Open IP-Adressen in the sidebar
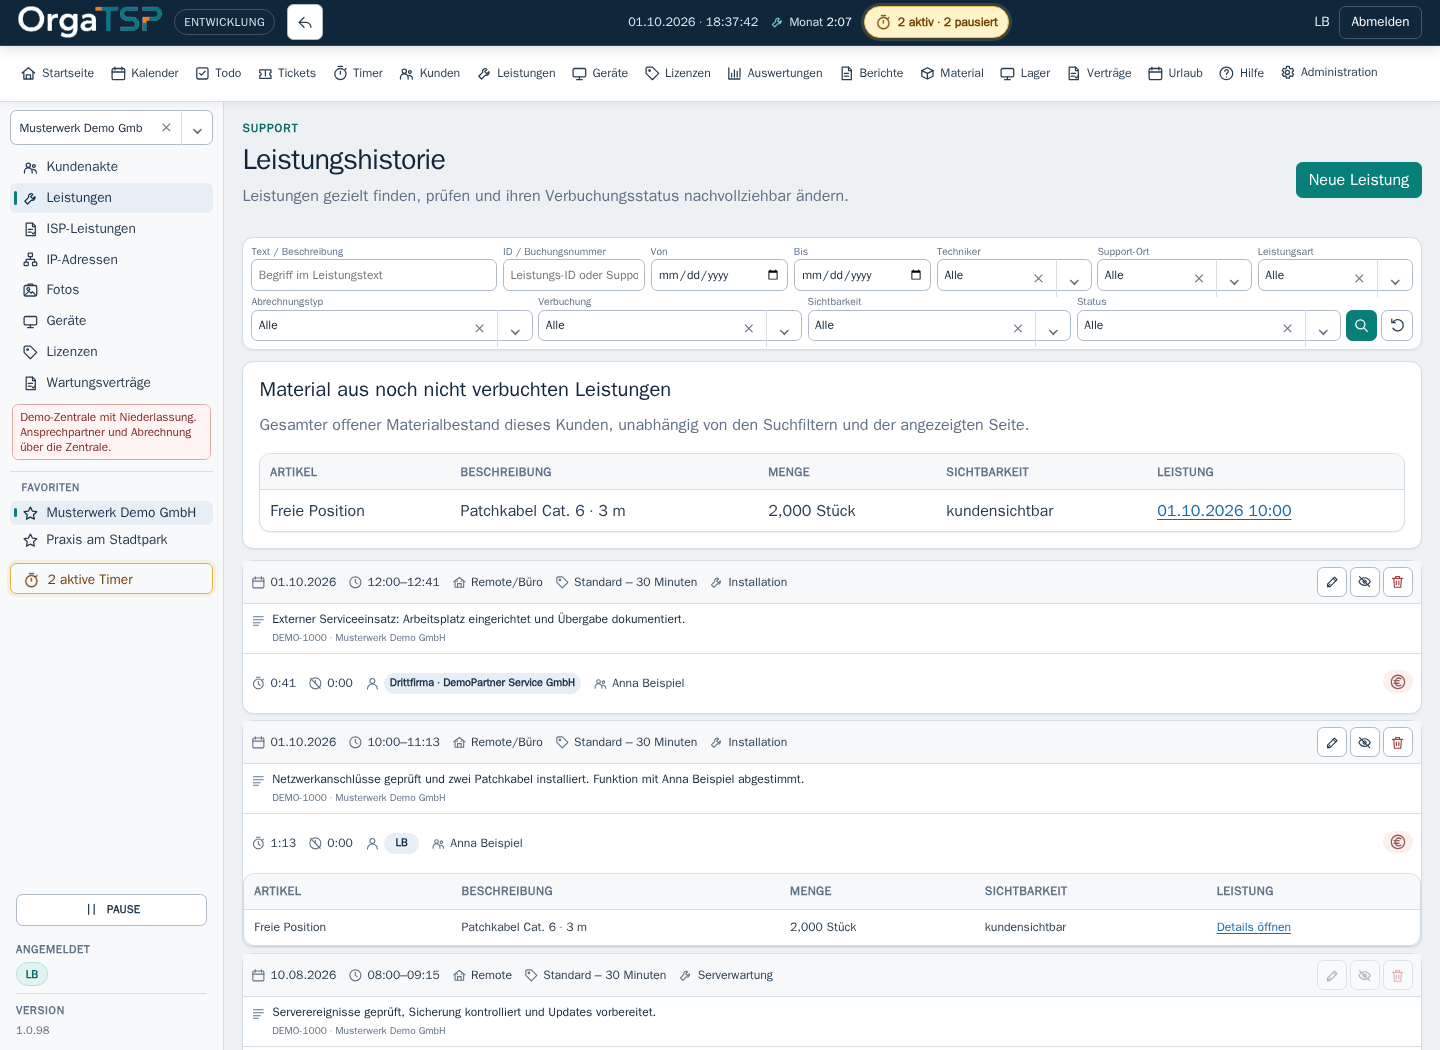Viewport: 1440px width, 1050px height. point(111,259)
